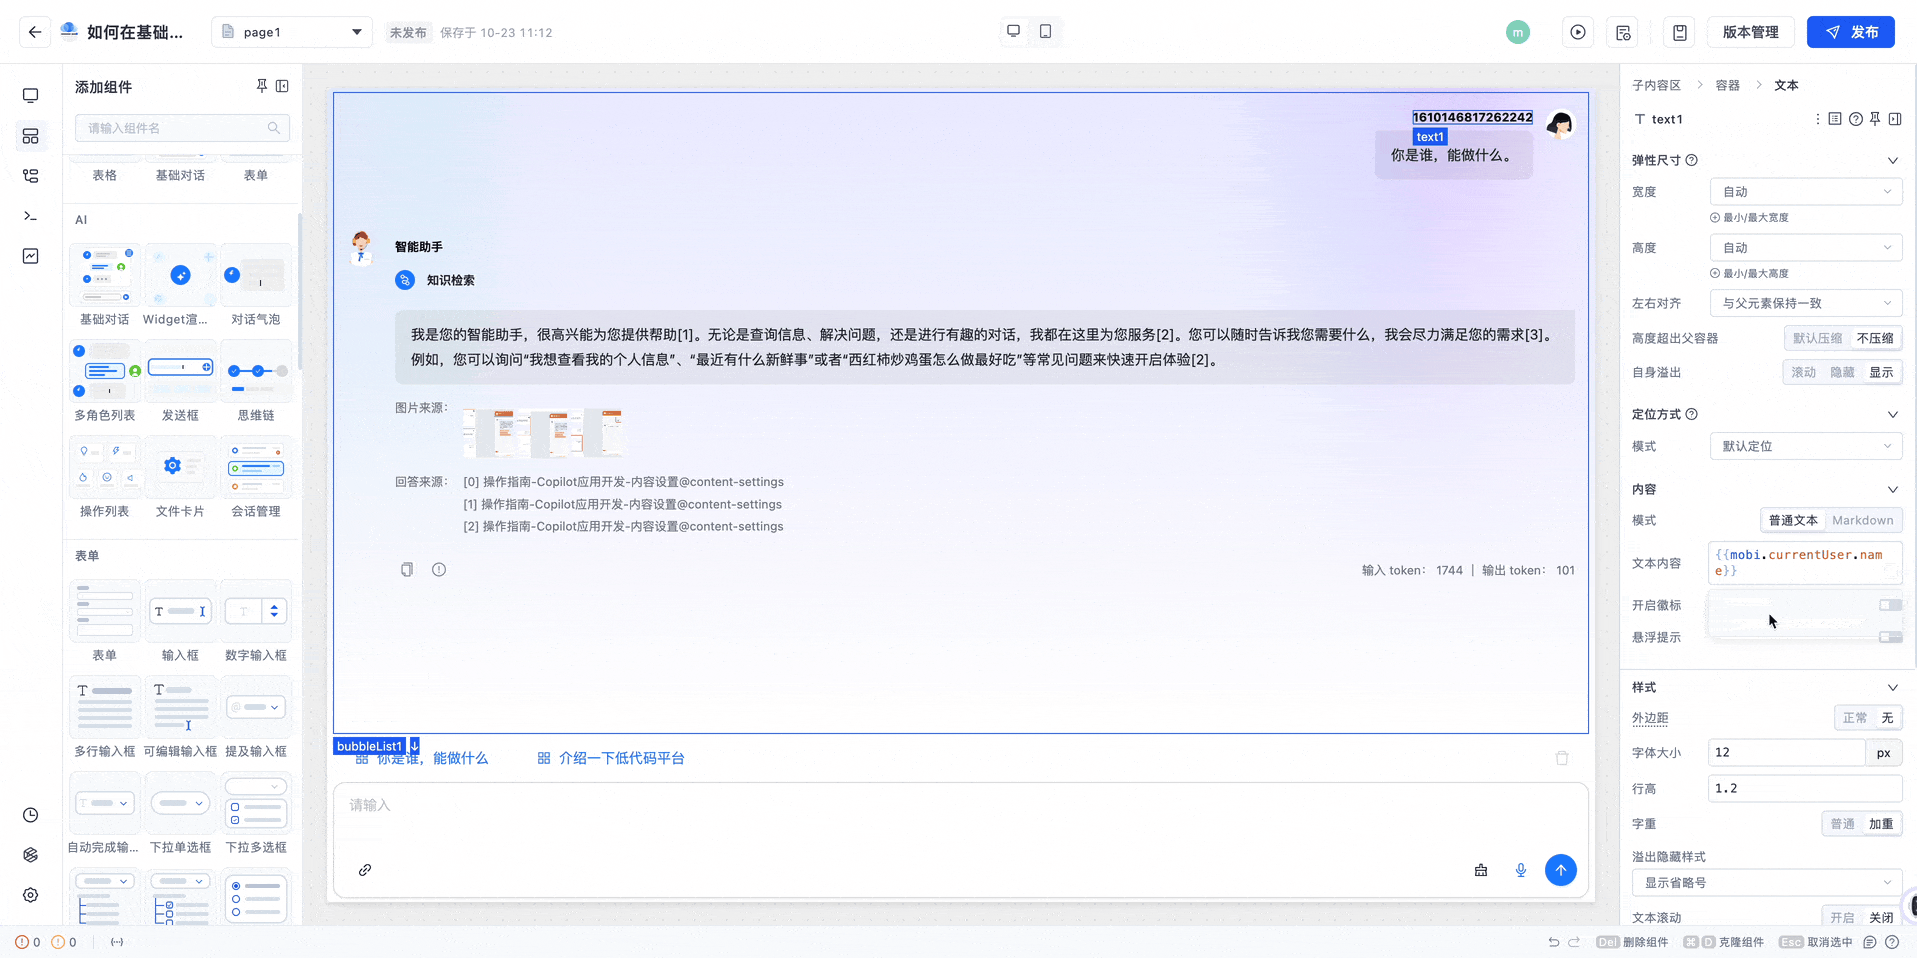Image resolution: width=1917 pixels, height=958 pixels.
Task: Select the components panel icon in left sidebar
Action: [31, 136]
